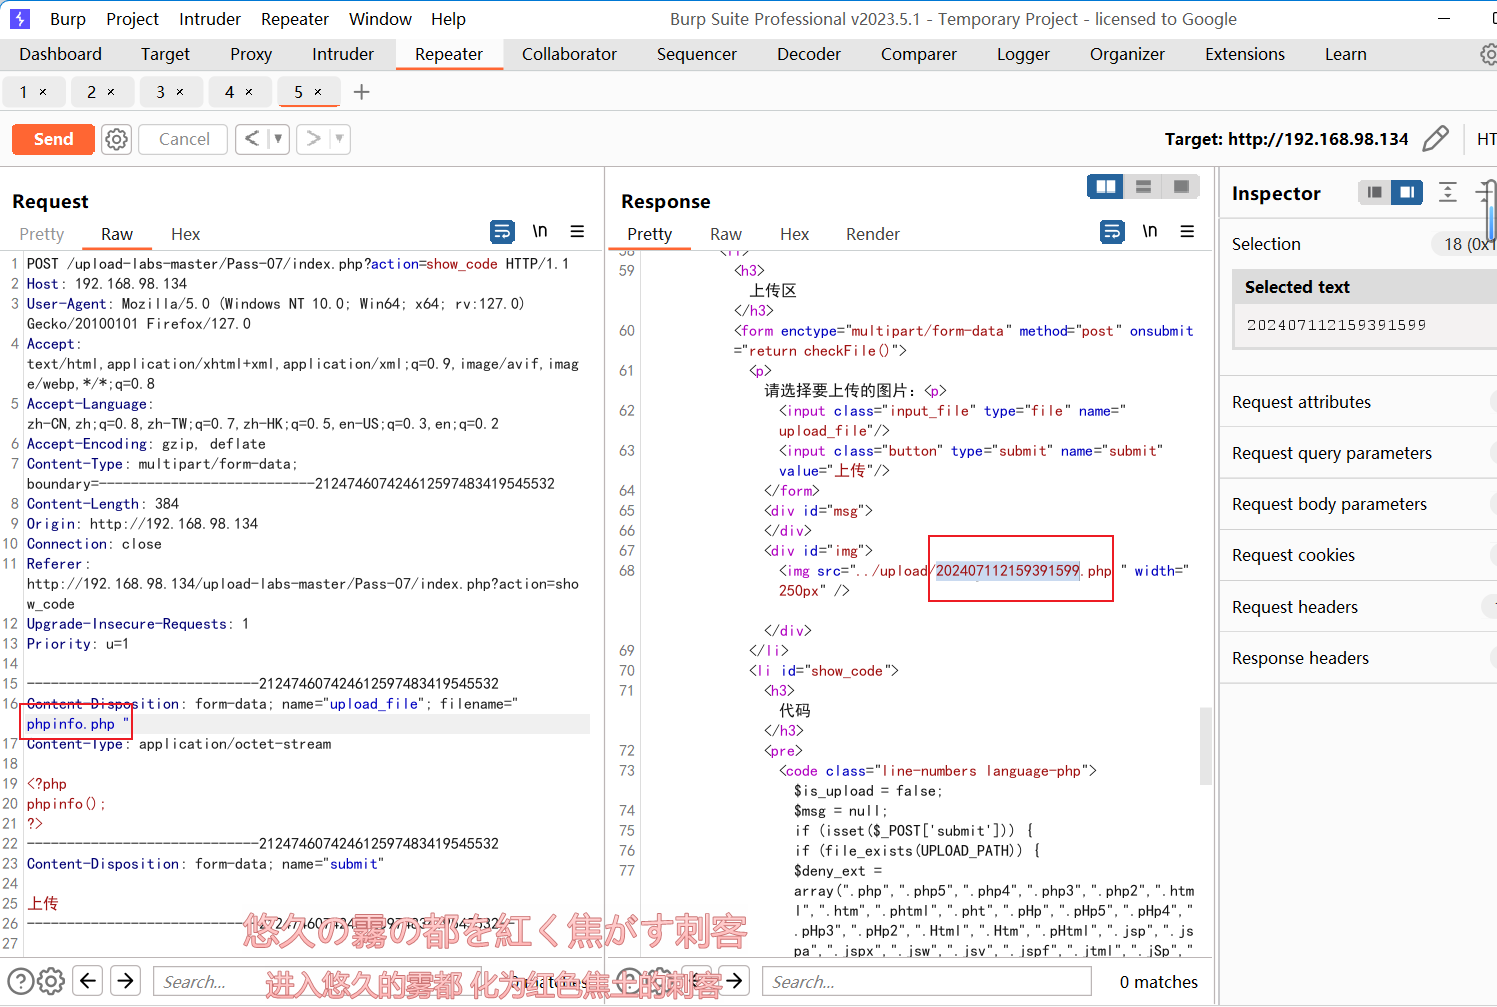Click response pane vertical scrollbar
This screenshot has height=1007, width=1497.
point(1206,746)
